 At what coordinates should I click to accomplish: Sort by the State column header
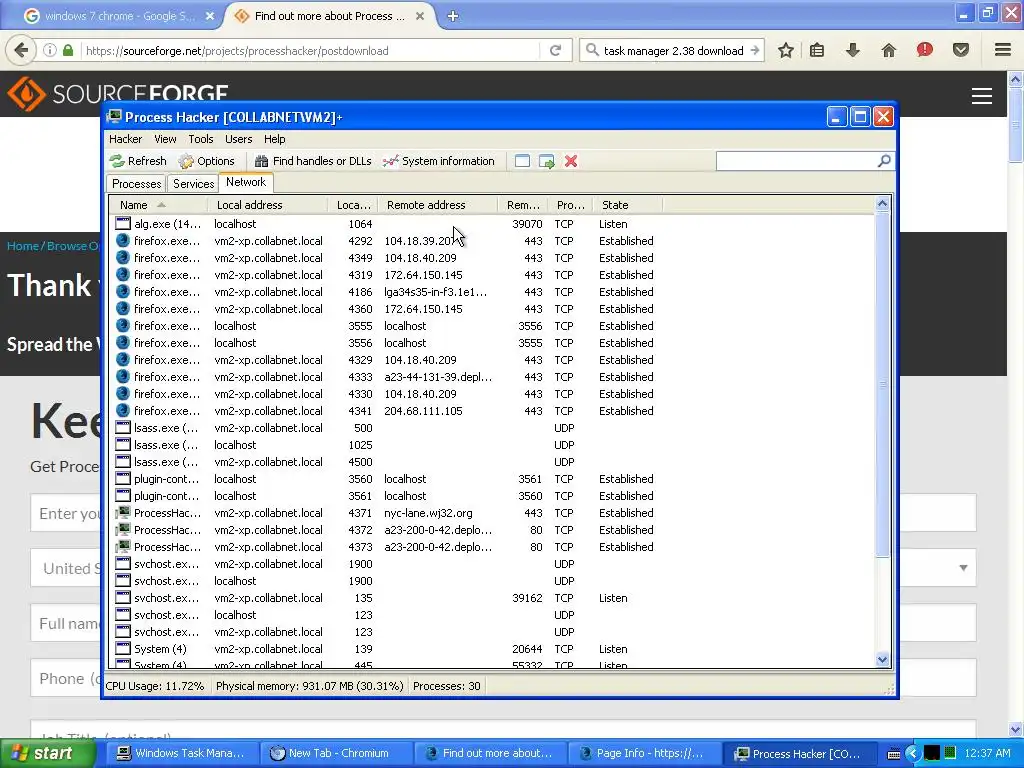click(x=628, y=205)
